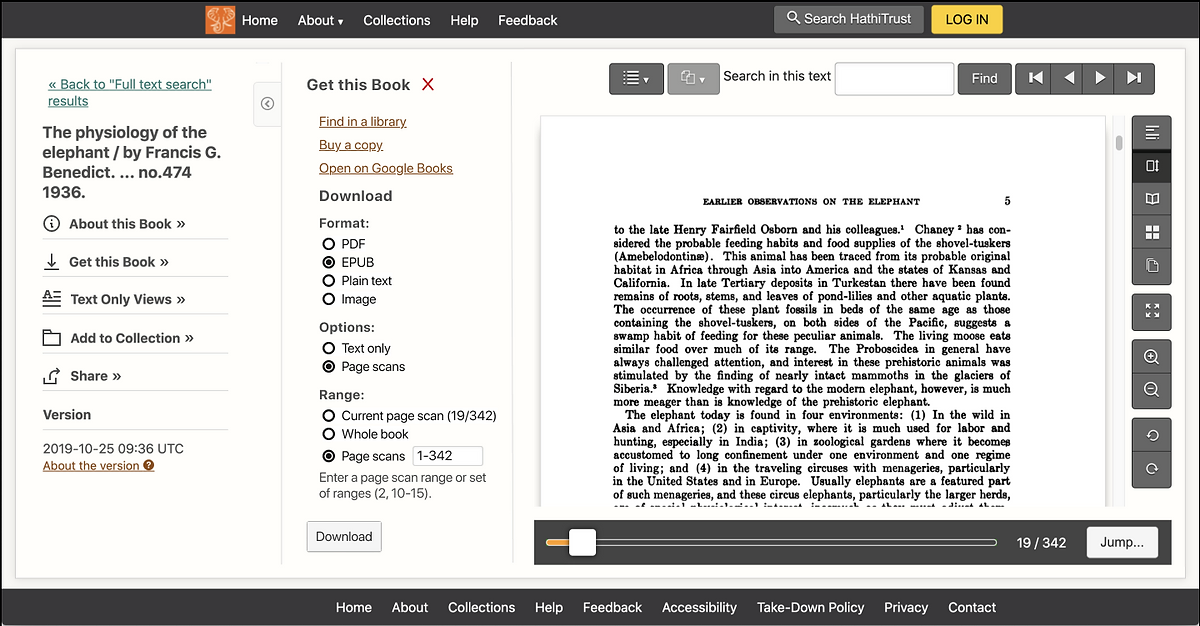Jump to the last page of the book
Screen dimensions: 1200x626
coord(1134,78)
